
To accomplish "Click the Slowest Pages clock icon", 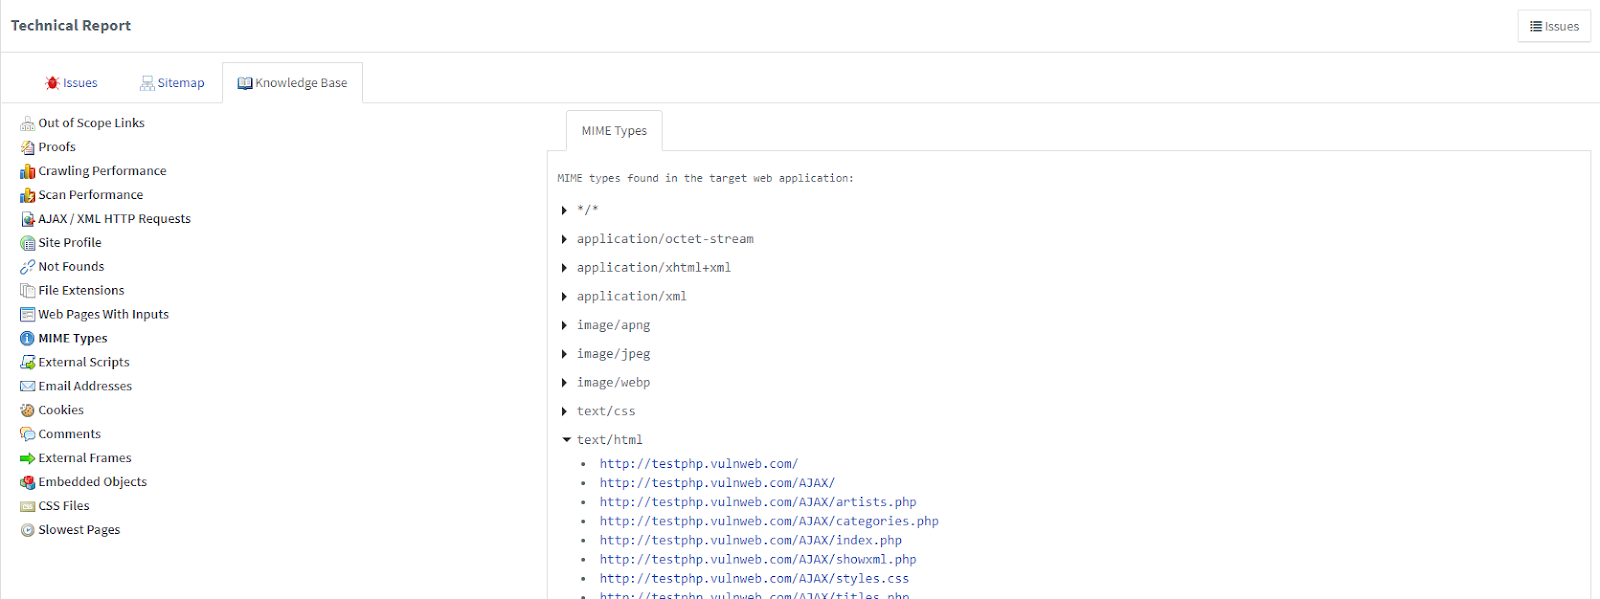I will 27,531.
